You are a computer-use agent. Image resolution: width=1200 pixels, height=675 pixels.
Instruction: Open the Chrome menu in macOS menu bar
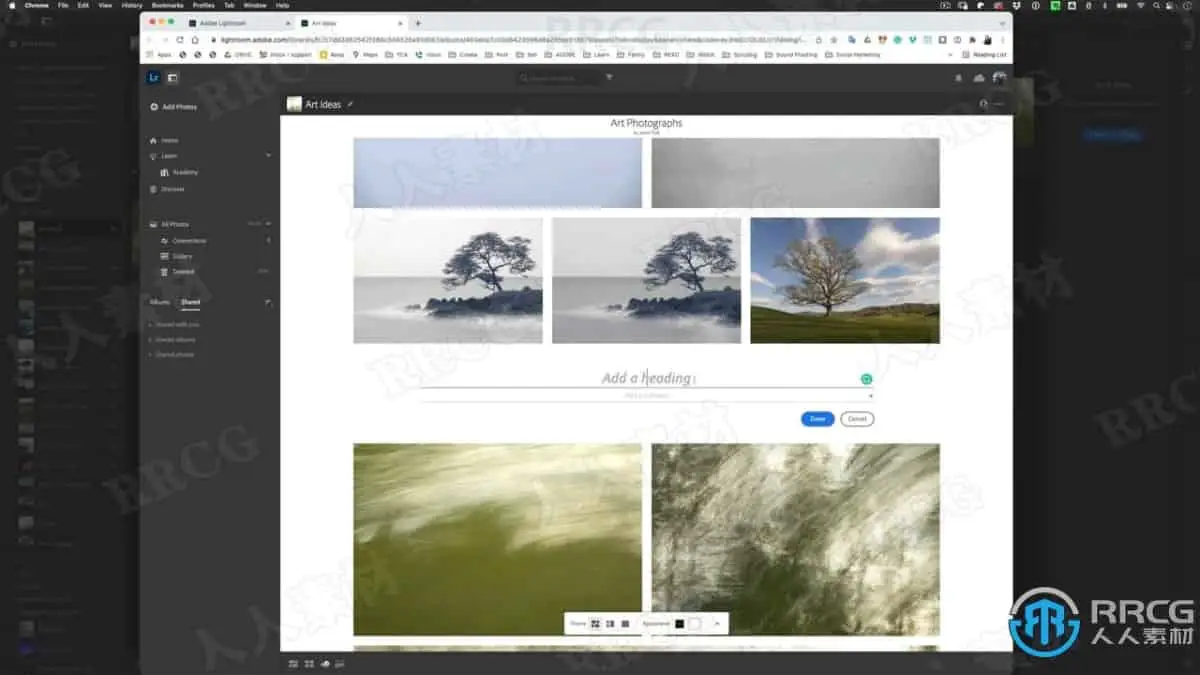point(37,5)
